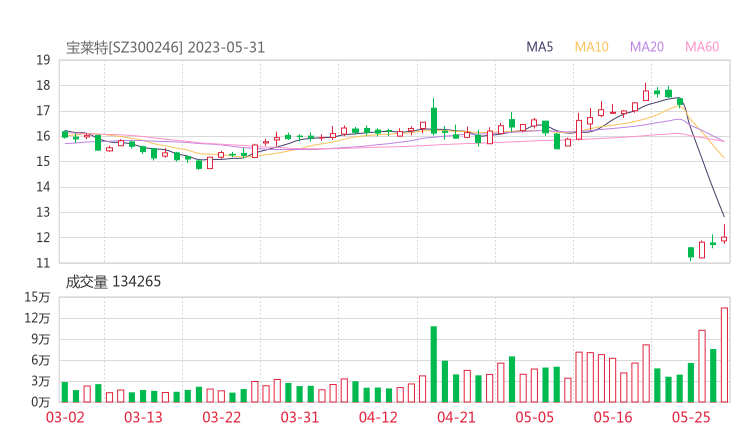The height and width of the screenshot is (440, 740).
Task: Click the MA10 legend label
Action: [x=591, y=47]
